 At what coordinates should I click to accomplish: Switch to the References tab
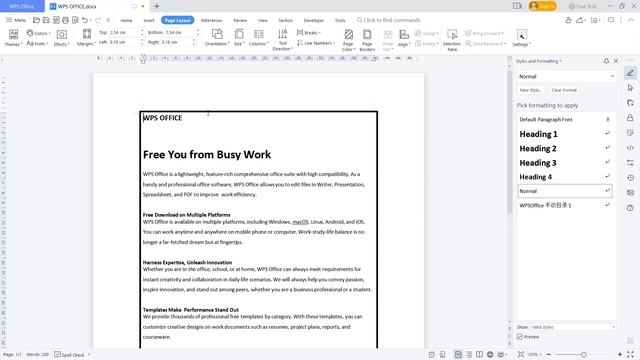[211, 20]
